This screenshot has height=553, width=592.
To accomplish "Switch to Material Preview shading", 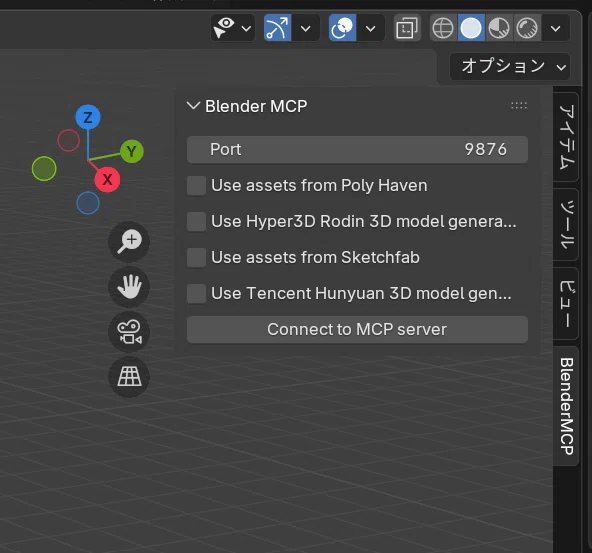I will (499, 28).
